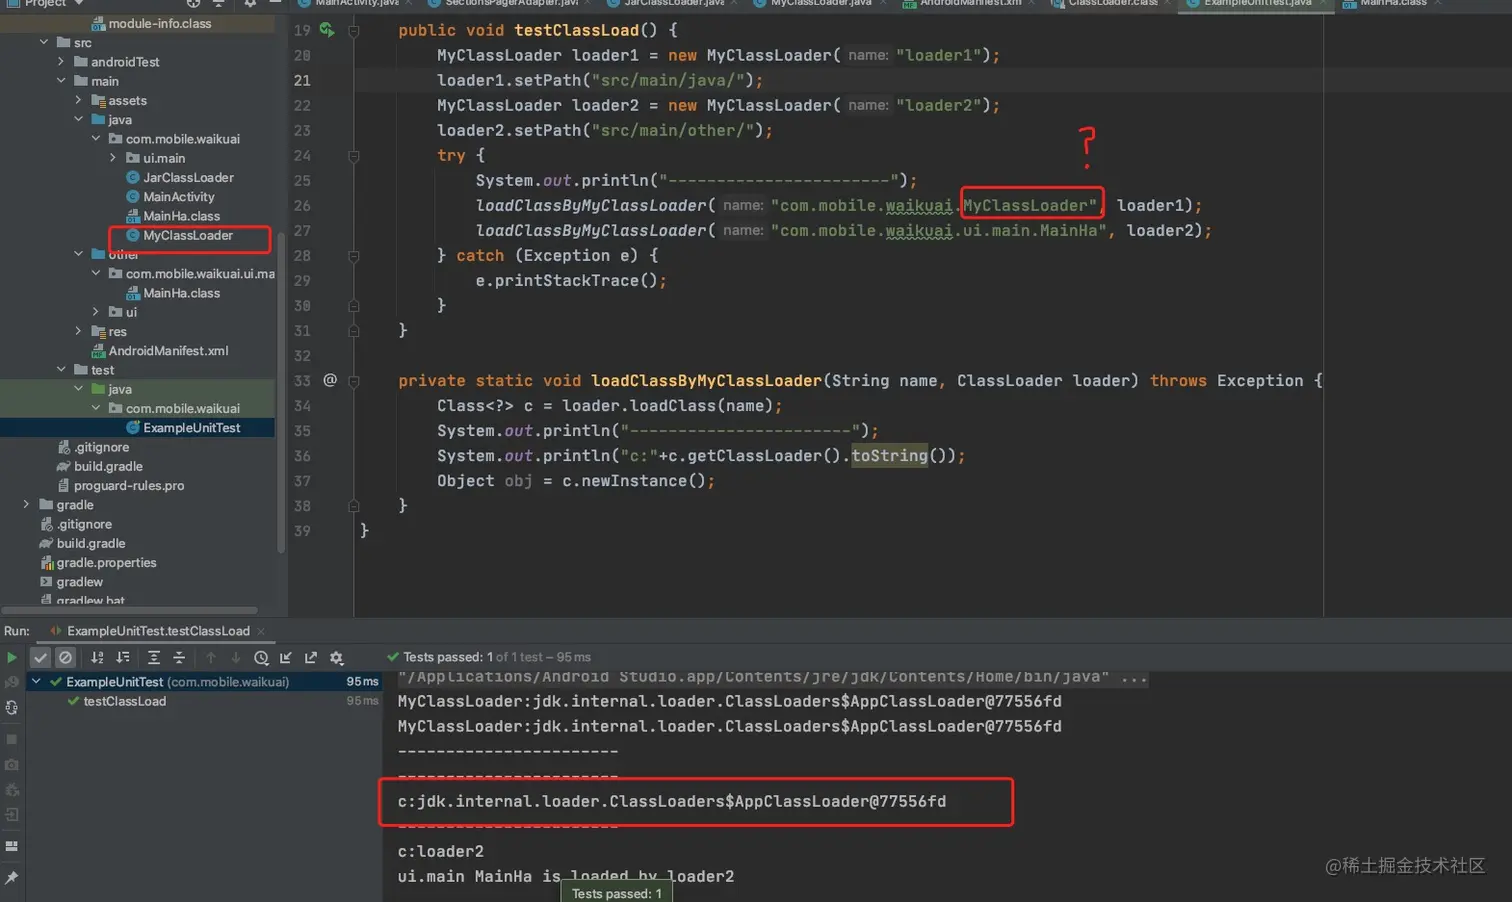
Task: Go to next failed test arrow
Action: [236, 657]
